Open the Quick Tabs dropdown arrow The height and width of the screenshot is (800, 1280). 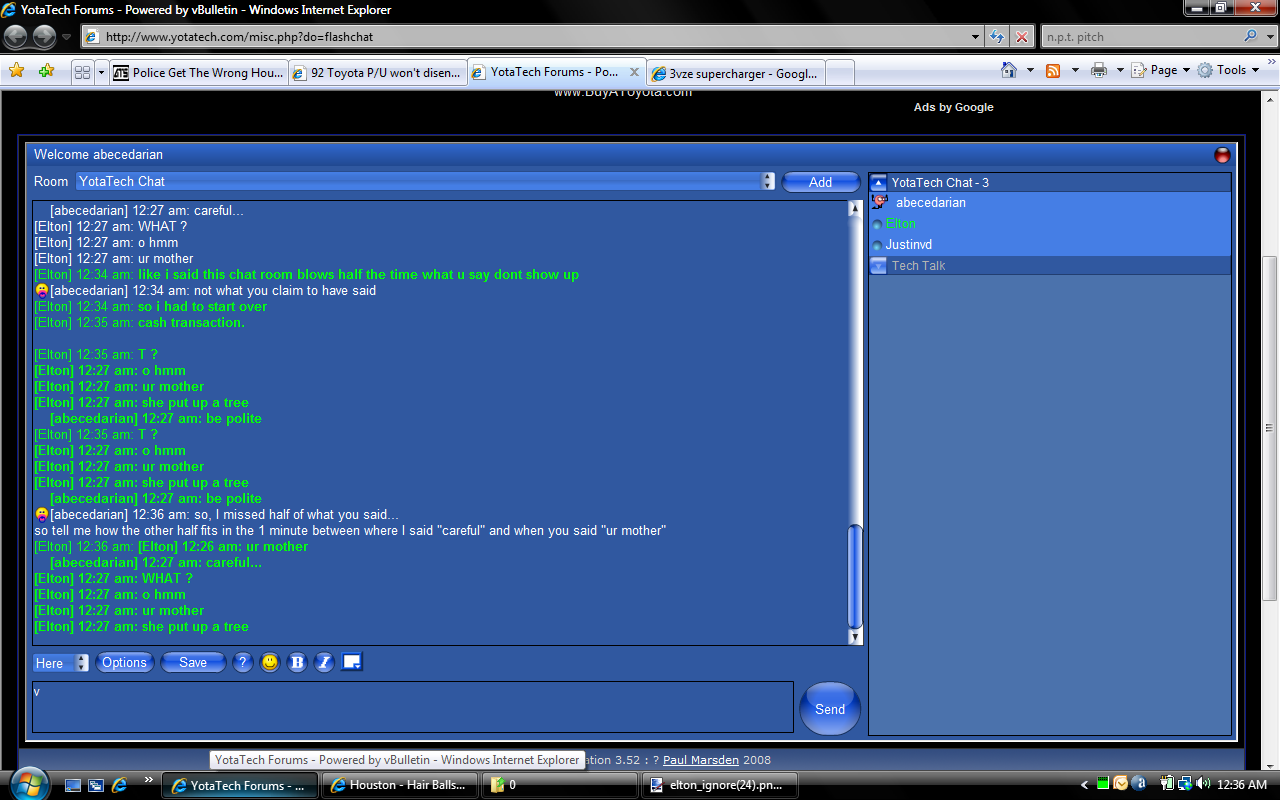pos(101,72)
